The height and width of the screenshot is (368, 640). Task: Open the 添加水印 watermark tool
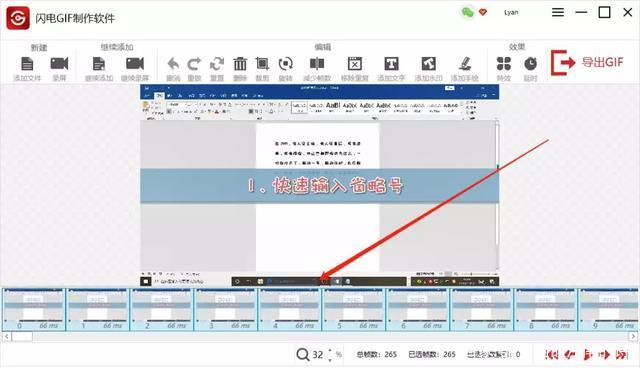click(x=429, y=64)
